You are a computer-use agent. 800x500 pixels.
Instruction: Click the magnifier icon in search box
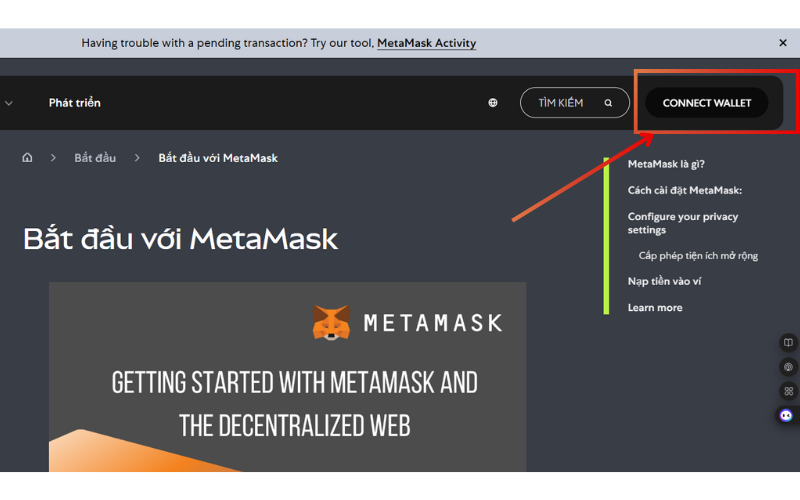click(x=608, y=103)
